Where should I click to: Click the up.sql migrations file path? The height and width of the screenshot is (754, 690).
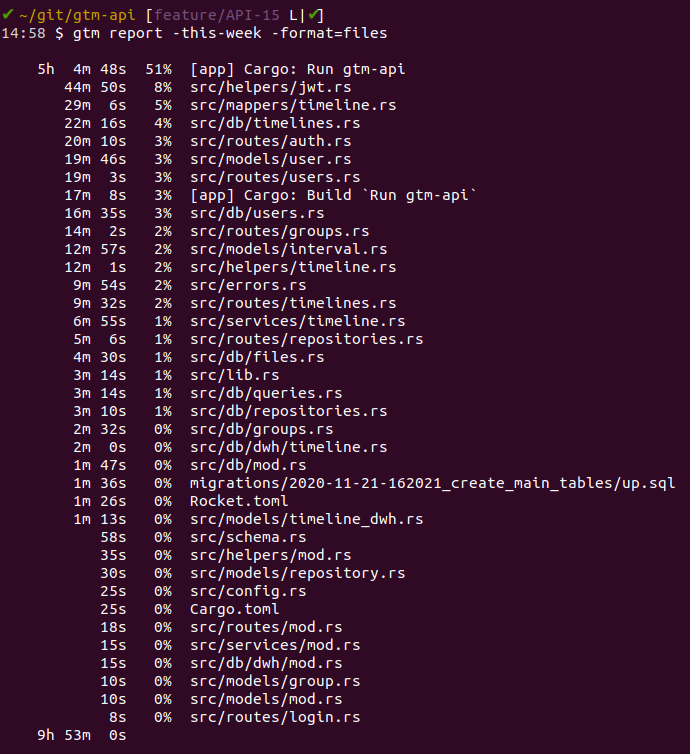click(433, 483)
